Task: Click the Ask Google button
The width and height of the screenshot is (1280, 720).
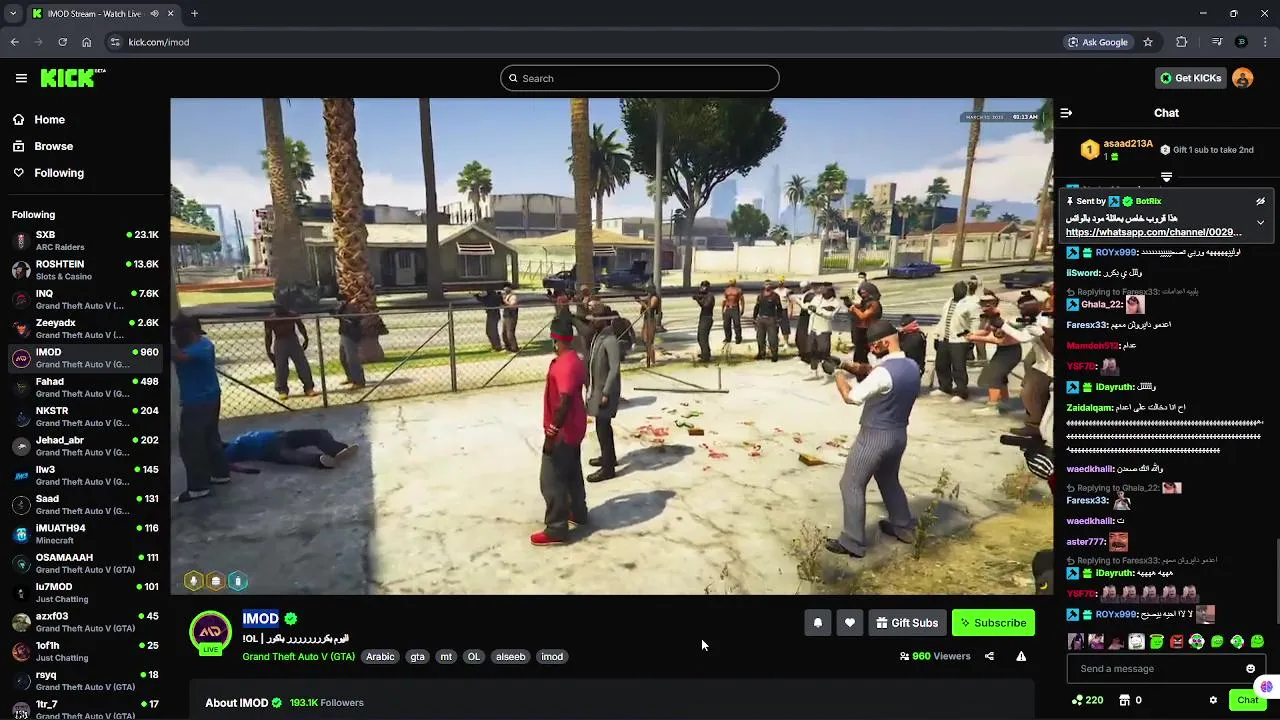Action: click(1097, 42)
